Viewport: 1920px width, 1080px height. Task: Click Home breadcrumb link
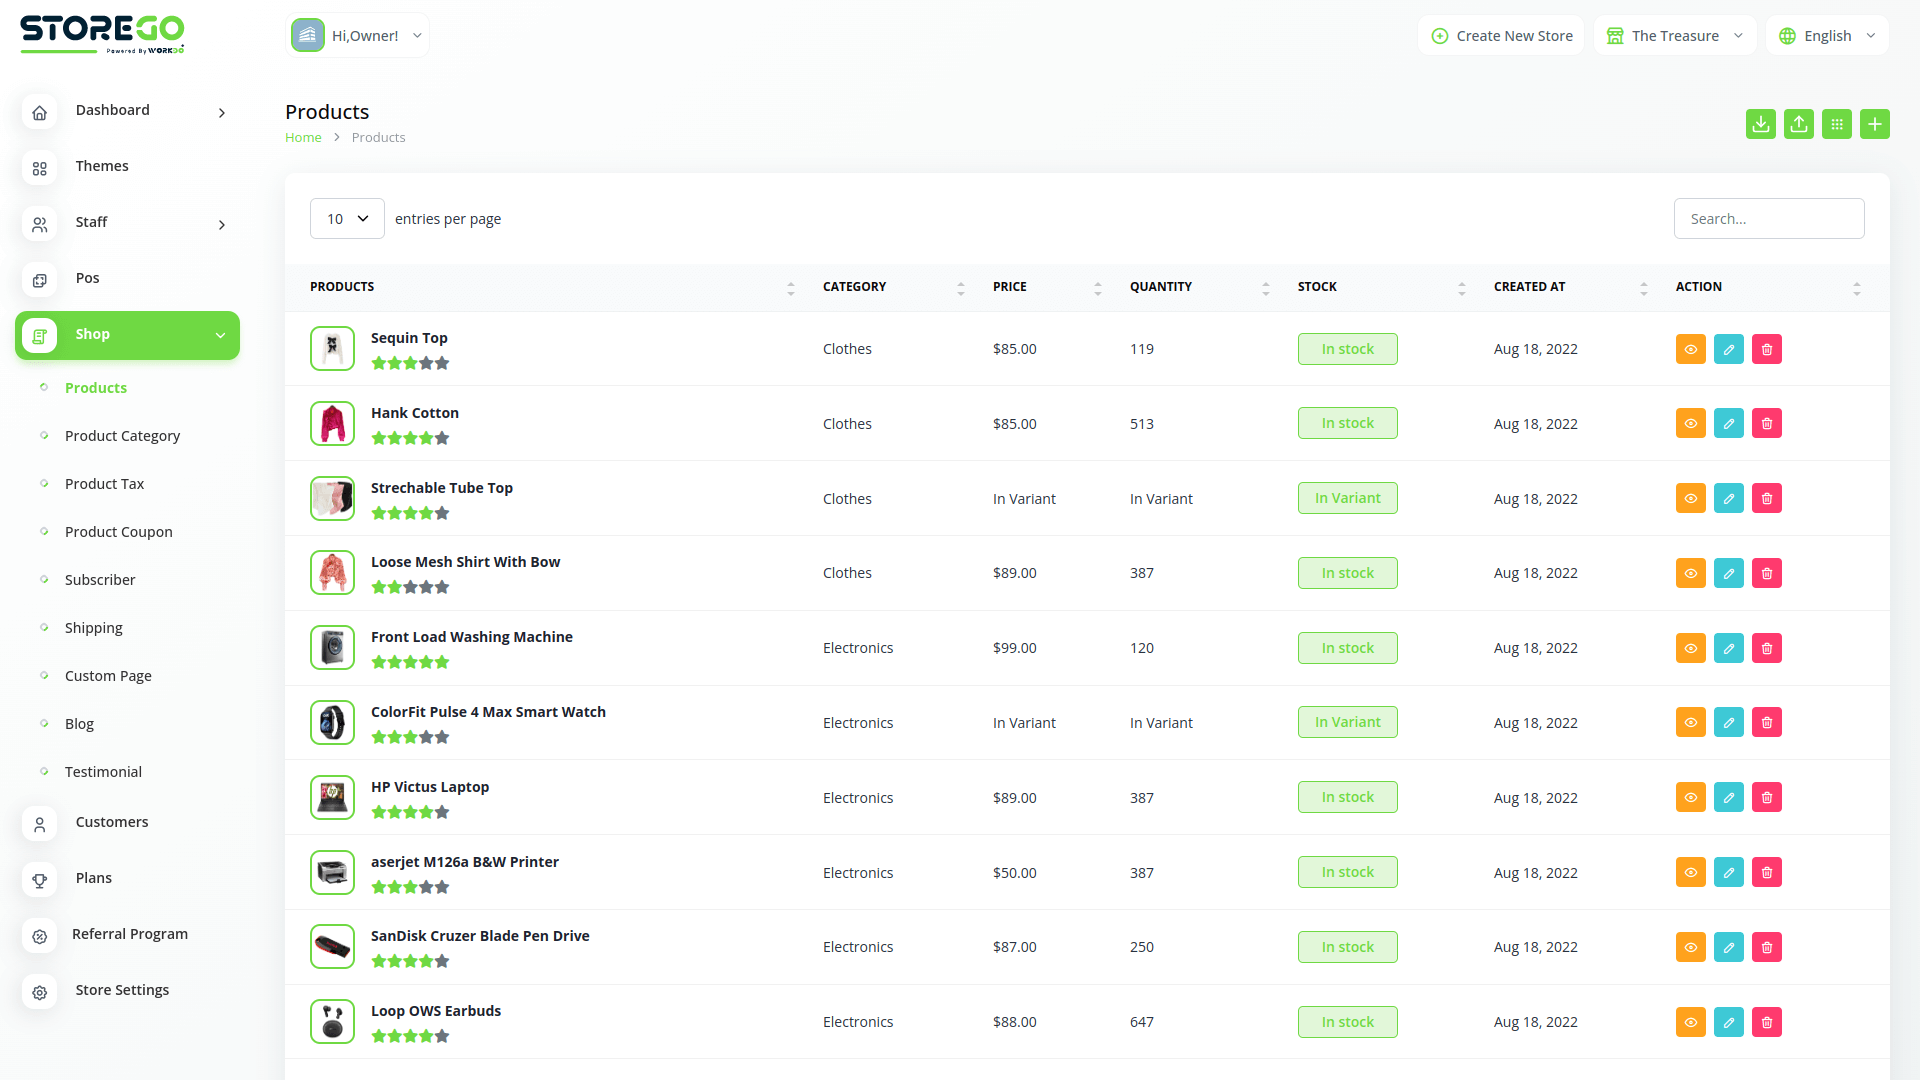coord(303,138)
